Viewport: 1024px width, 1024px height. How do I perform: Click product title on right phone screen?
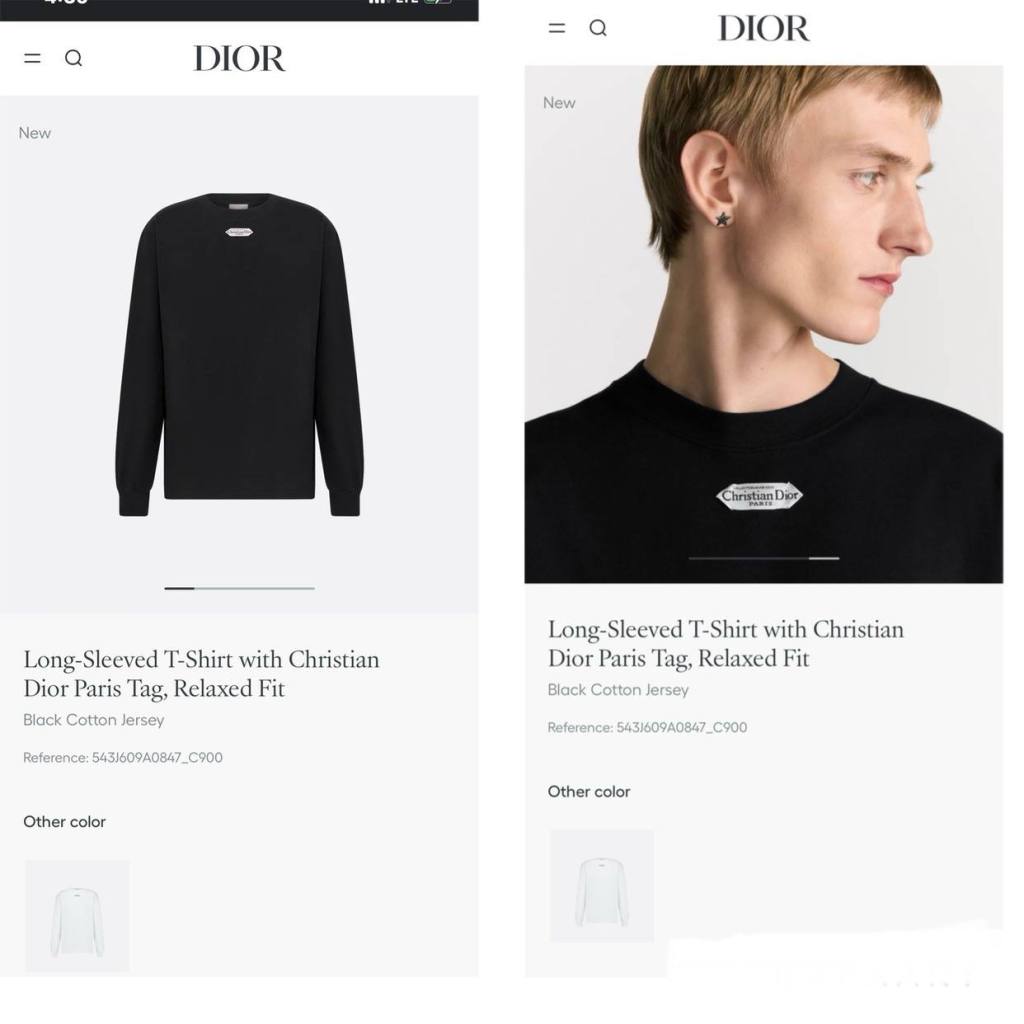tap(725, 644)
